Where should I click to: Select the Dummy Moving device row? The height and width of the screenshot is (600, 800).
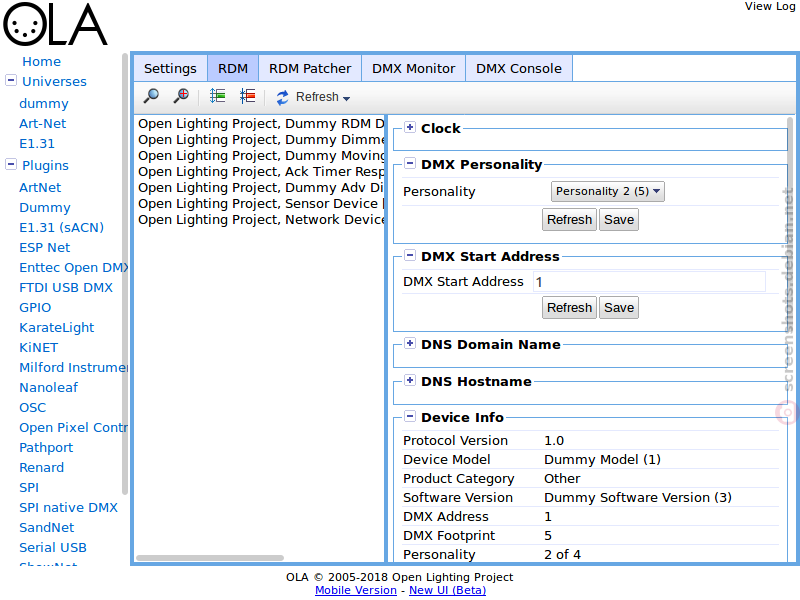pyautogui.click(x=260, y=156)
